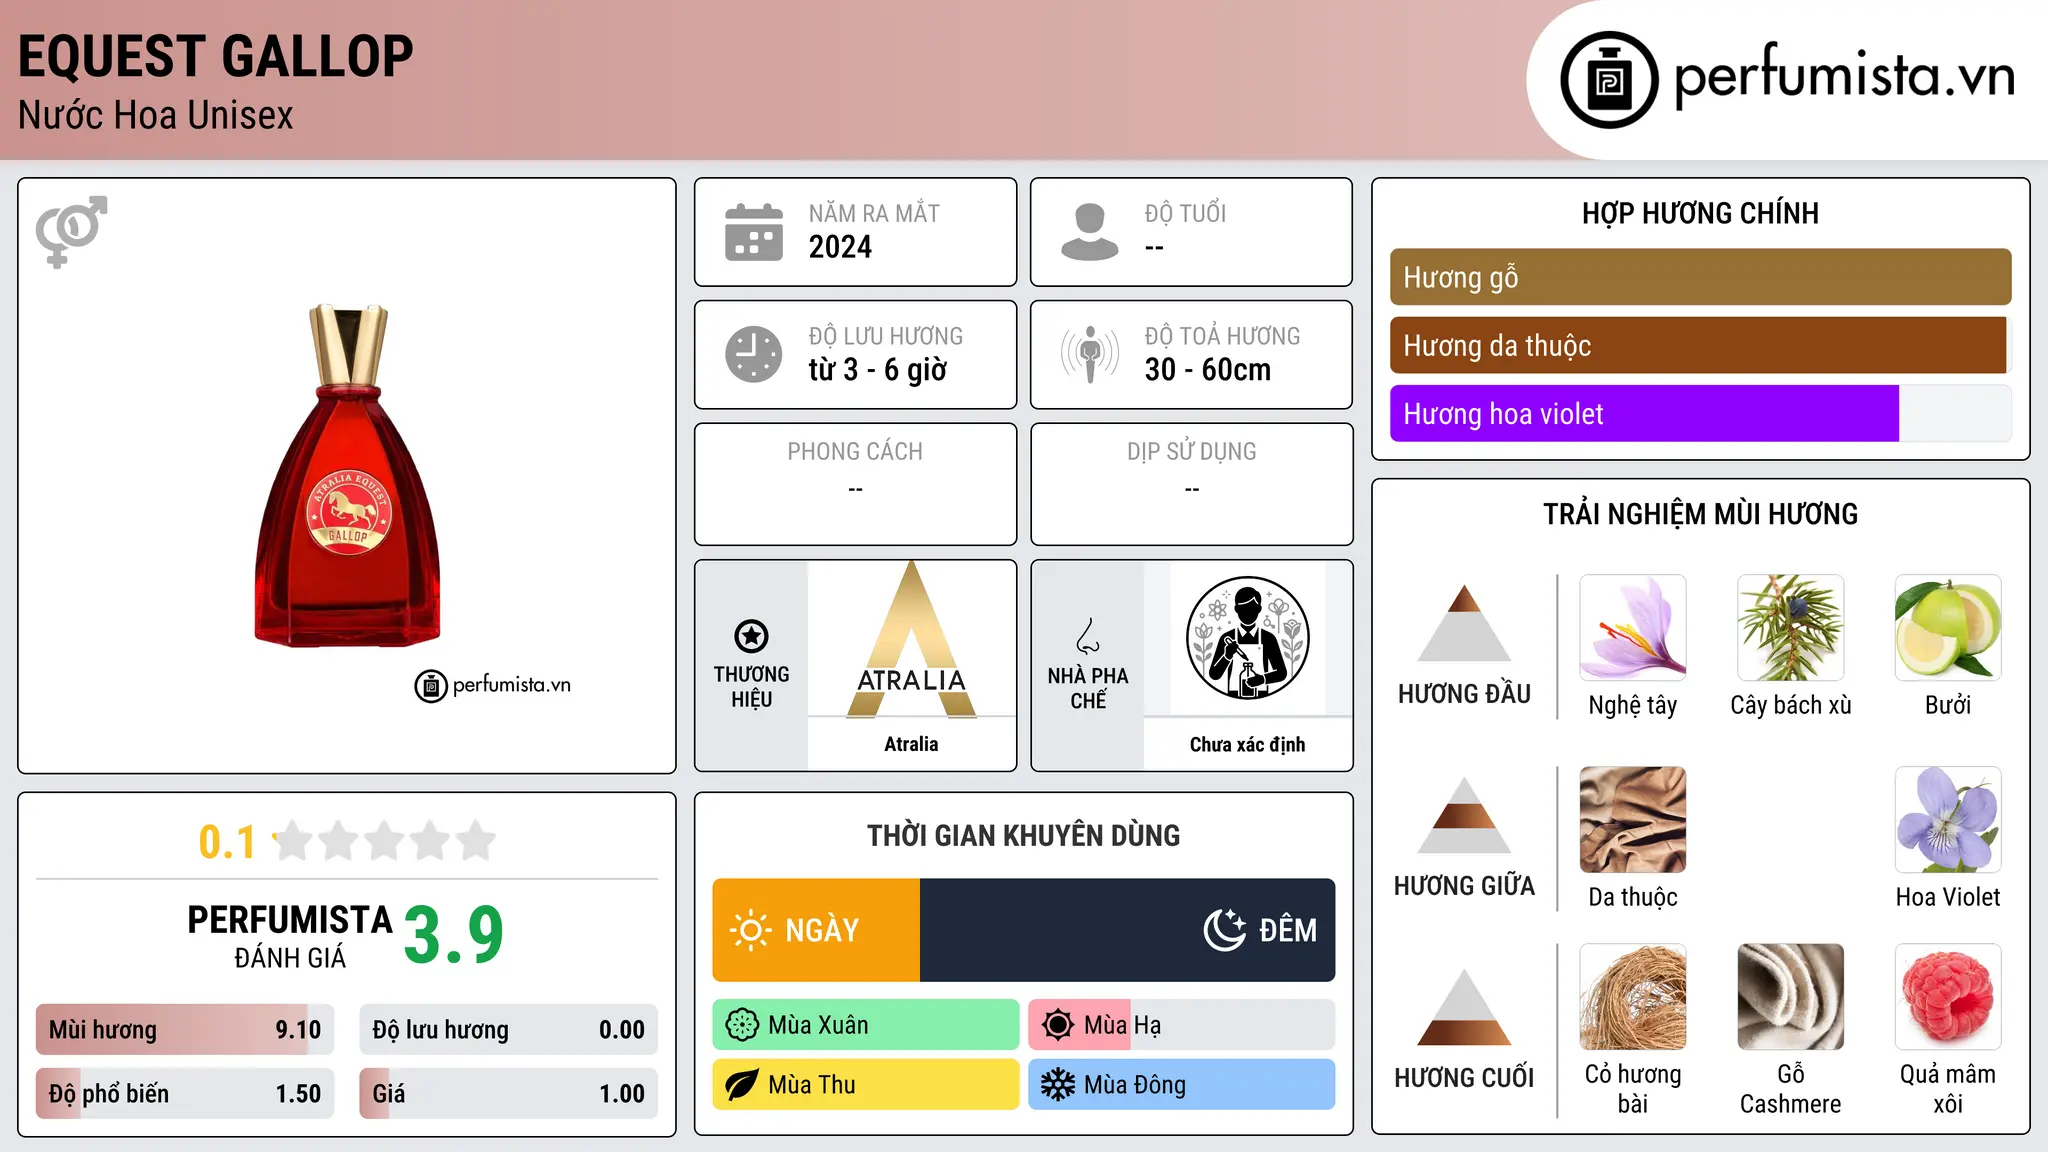This screenshot has height=1152, width=2048.
Task: Click the person icon beside Độ tuổi
Action: pos(1090,232)
